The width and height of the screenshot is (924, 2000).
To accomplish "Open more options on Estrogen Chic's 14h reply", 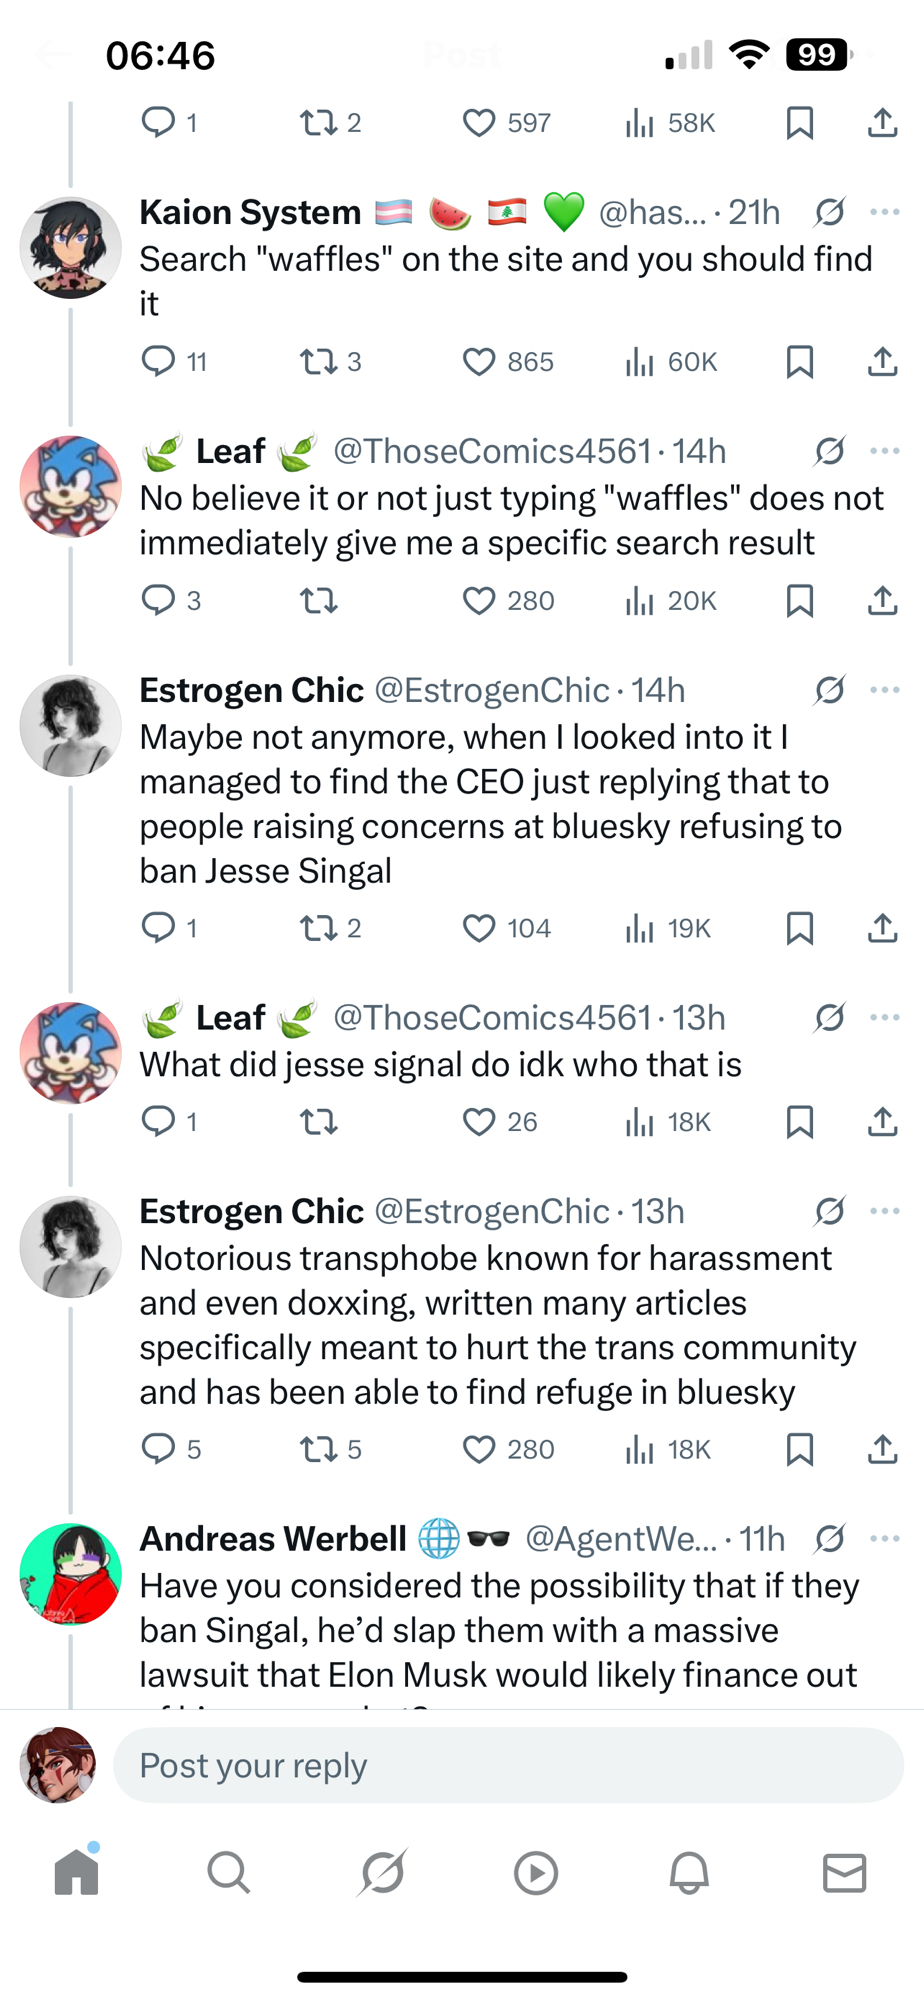I will coord(885,690).
